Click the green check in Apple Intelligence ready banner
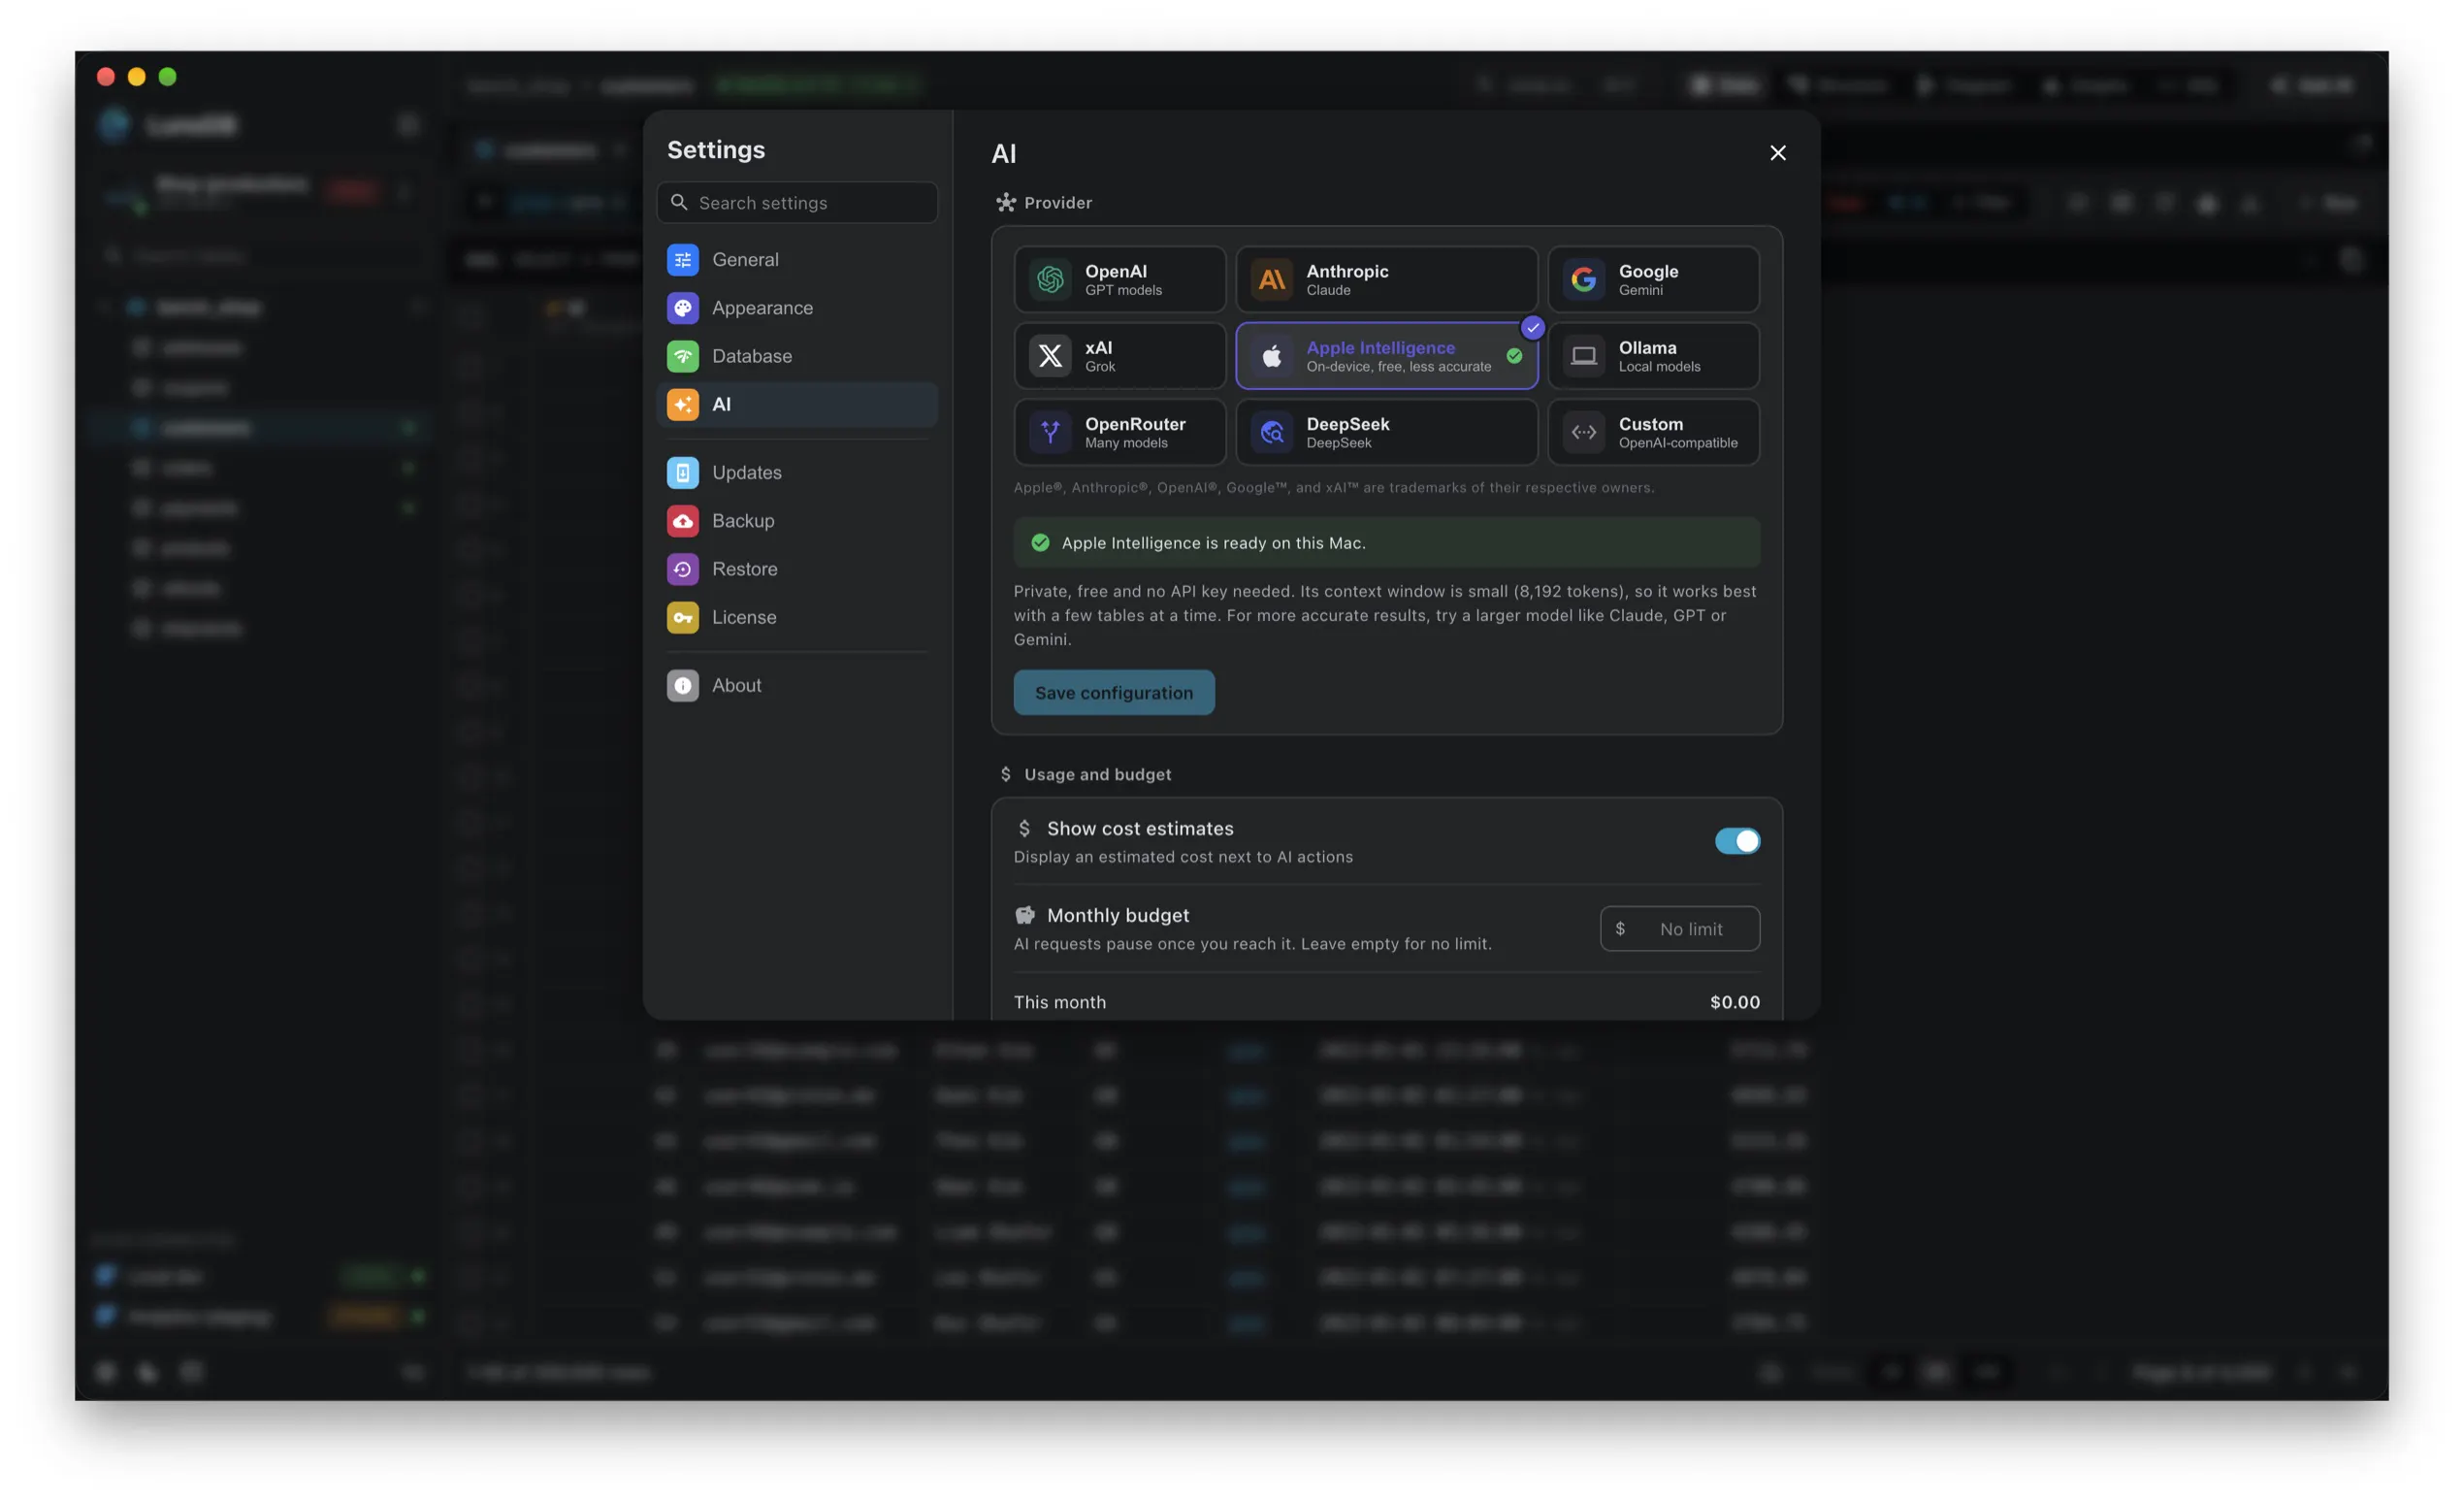The height and width of the screenshot is (1500, 2464). coord(1040,543)
